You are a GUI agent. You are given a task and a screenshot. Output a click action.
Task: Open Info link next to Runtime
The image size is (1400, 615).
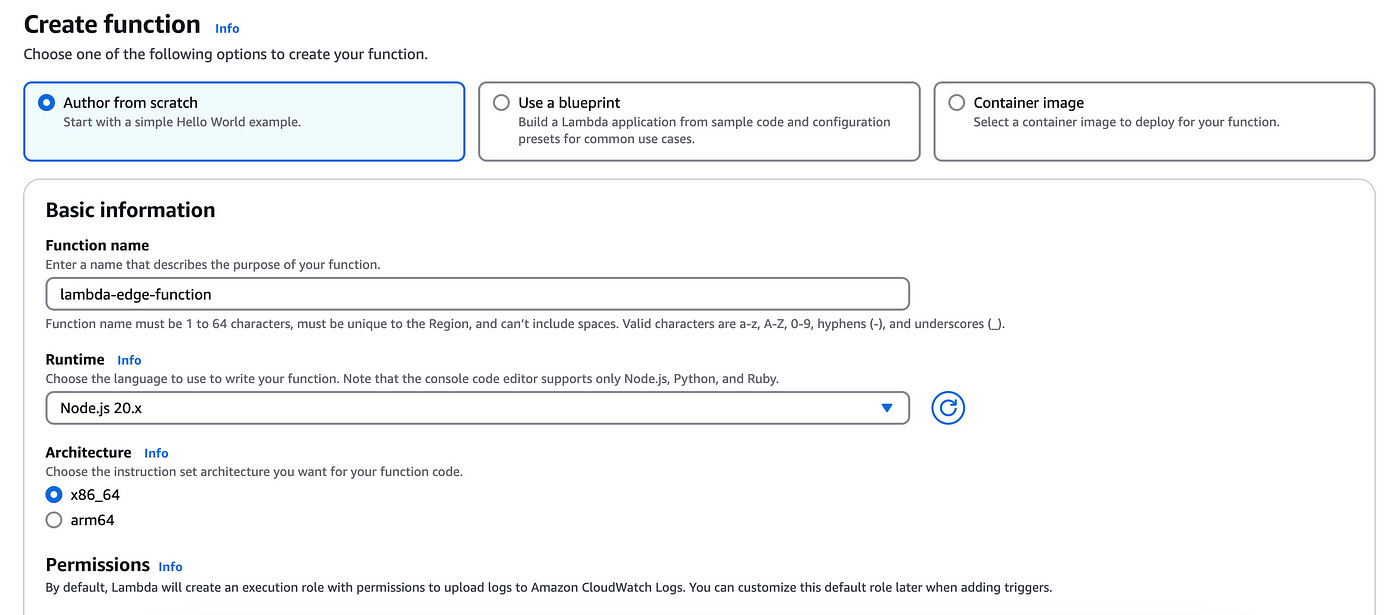(129, 360)
